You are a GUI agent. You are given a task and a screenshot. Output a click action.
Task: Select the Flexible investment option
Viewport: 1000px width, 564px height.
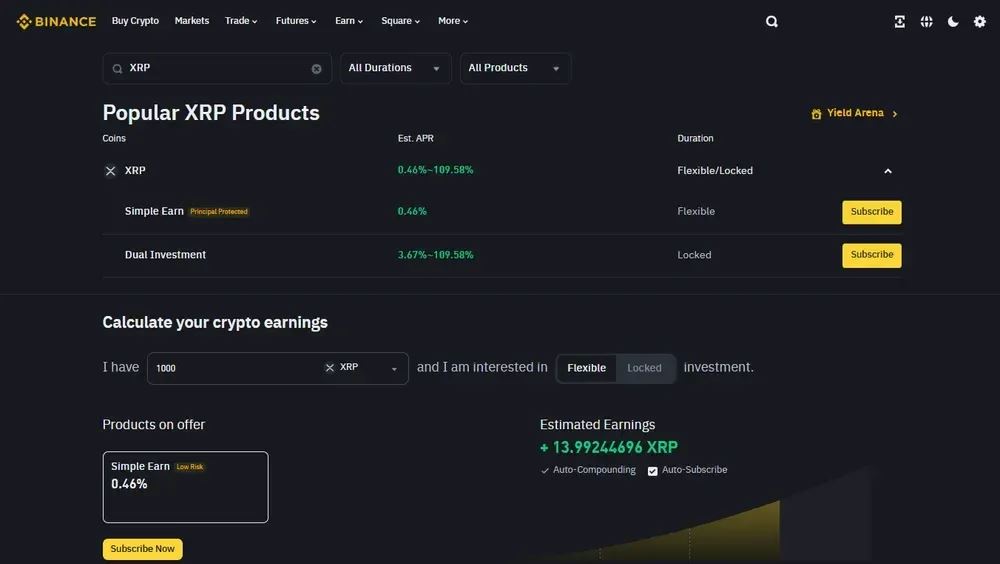tap(586, 368)
